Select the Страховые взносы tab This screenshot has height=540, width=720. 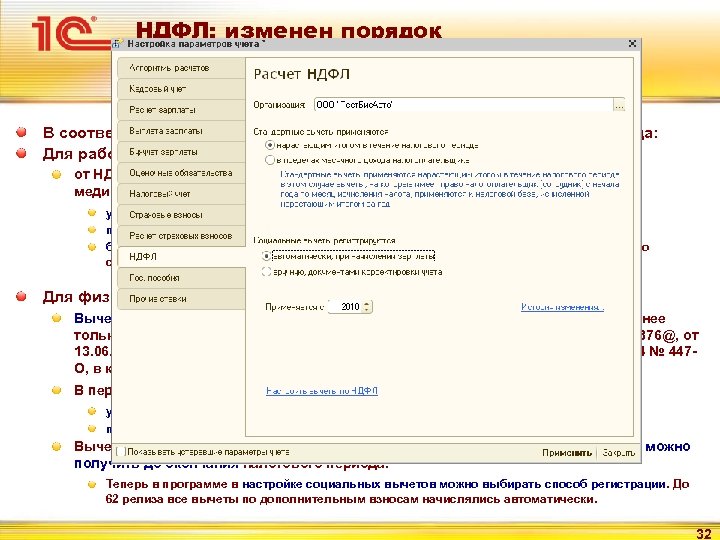click(181, 215)
